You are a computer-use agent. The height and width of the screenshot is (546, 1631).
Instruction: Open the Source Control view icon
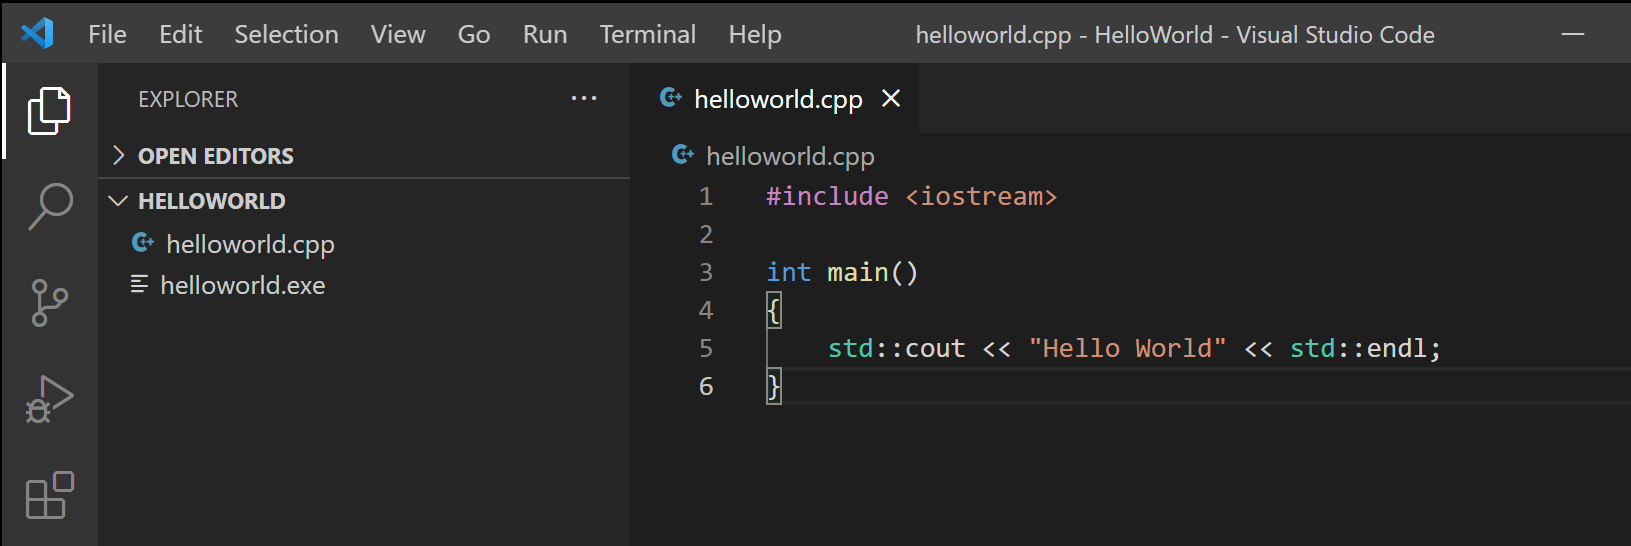(x=49, y=302)
